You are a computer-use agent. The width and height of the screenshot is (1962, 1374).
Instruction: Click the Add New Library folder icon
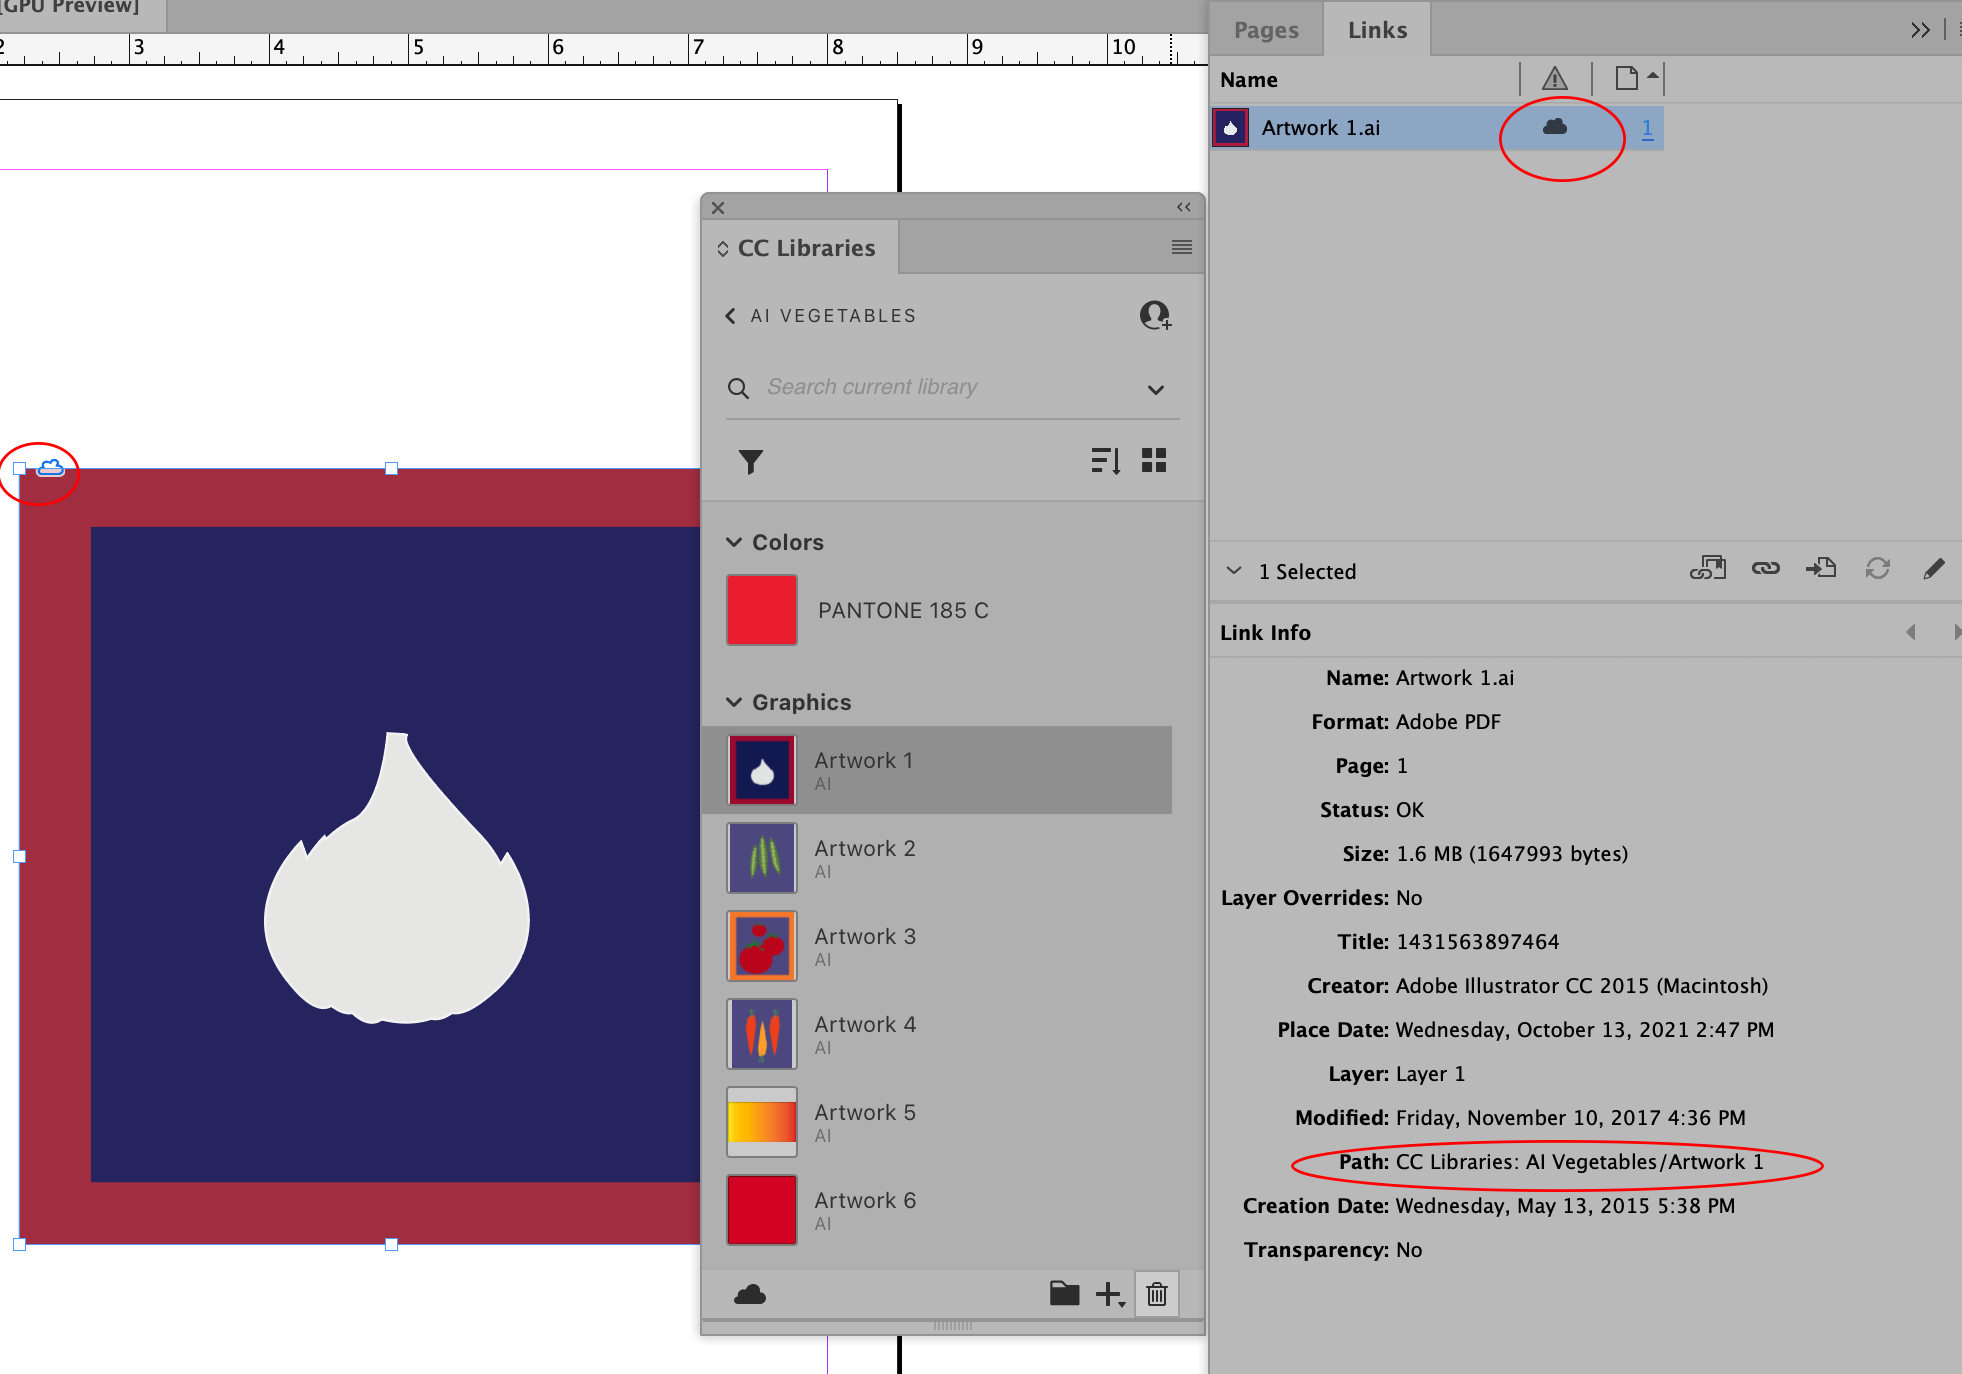point(1064,1293)
